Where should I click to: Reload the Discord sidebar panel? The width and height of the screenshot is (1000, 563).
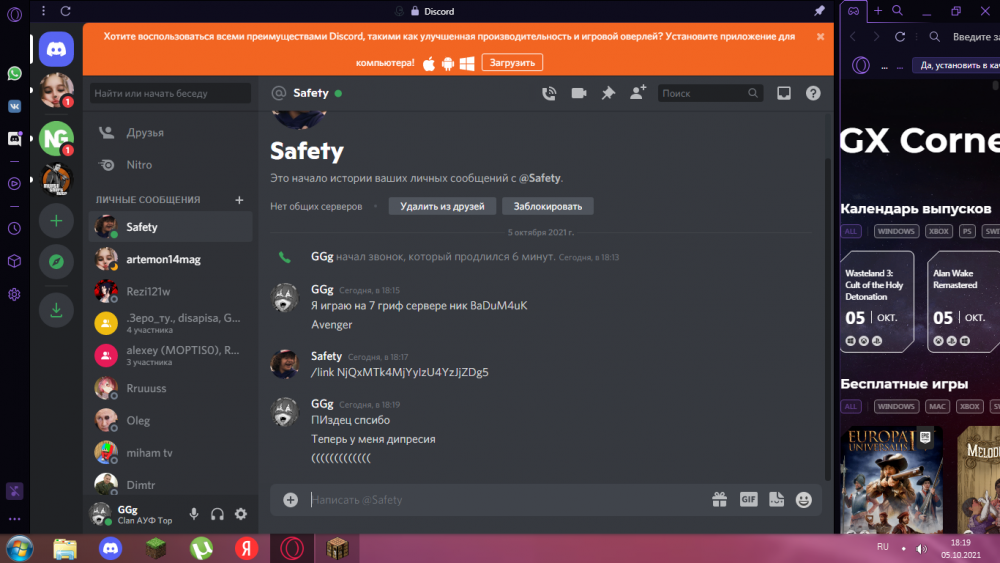pyautogui.click(x=65, y=11)
